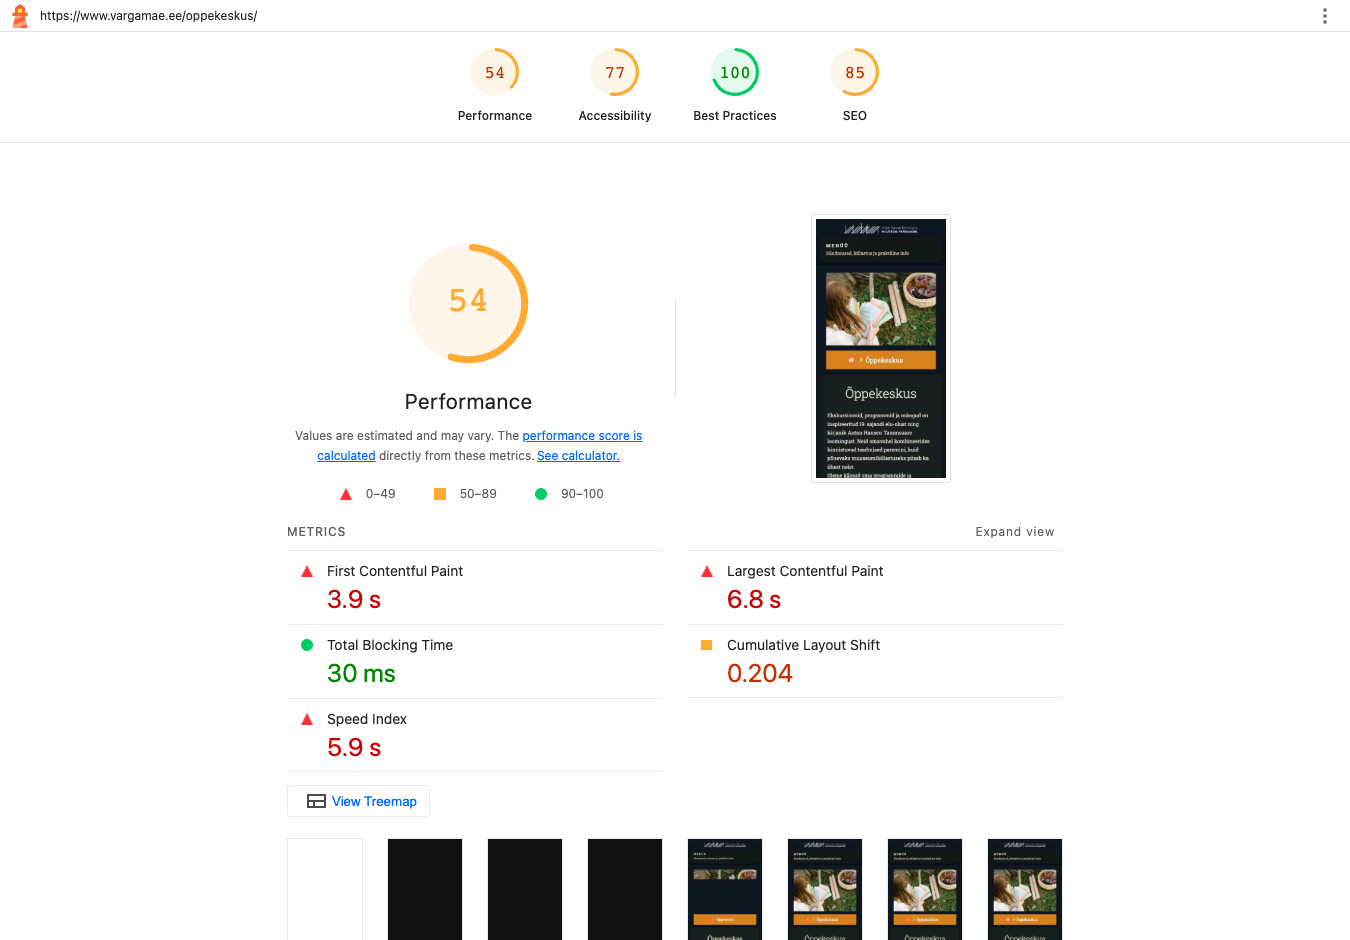Image resolution: width=1350 pixels, height=940 pixels.
Task: Click the red triangle beside First Contentful Paint
Action: [307, 571]
